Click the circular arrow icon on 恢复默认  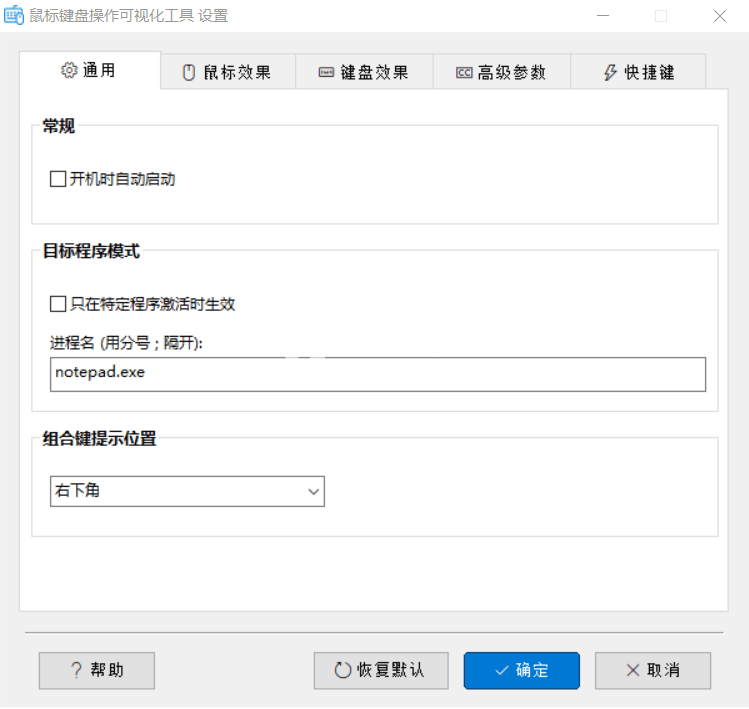tap(343, 671)
